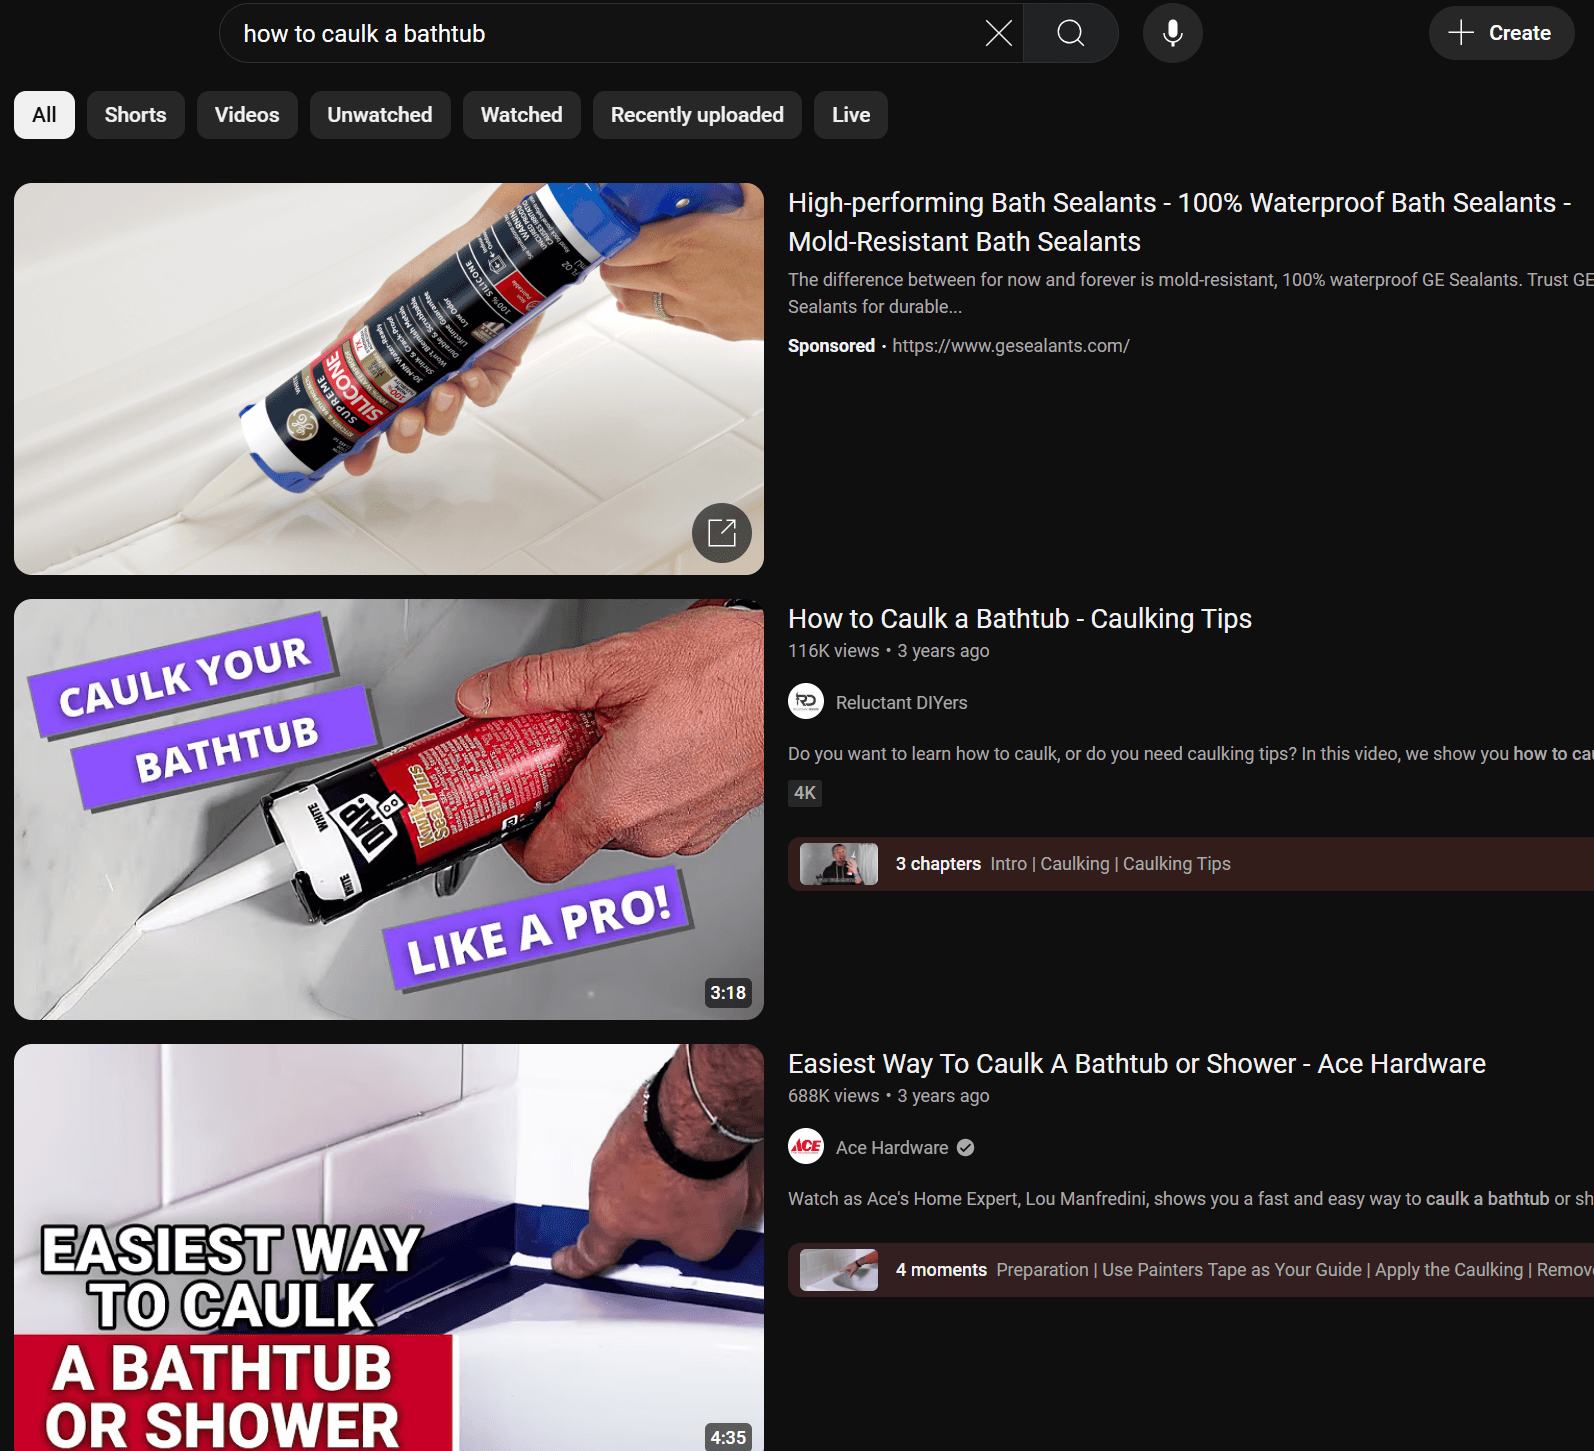Click the Reluctant DIYers video description snippet
Screen dimensions: 1594x1451
[x=1191, y=754]
